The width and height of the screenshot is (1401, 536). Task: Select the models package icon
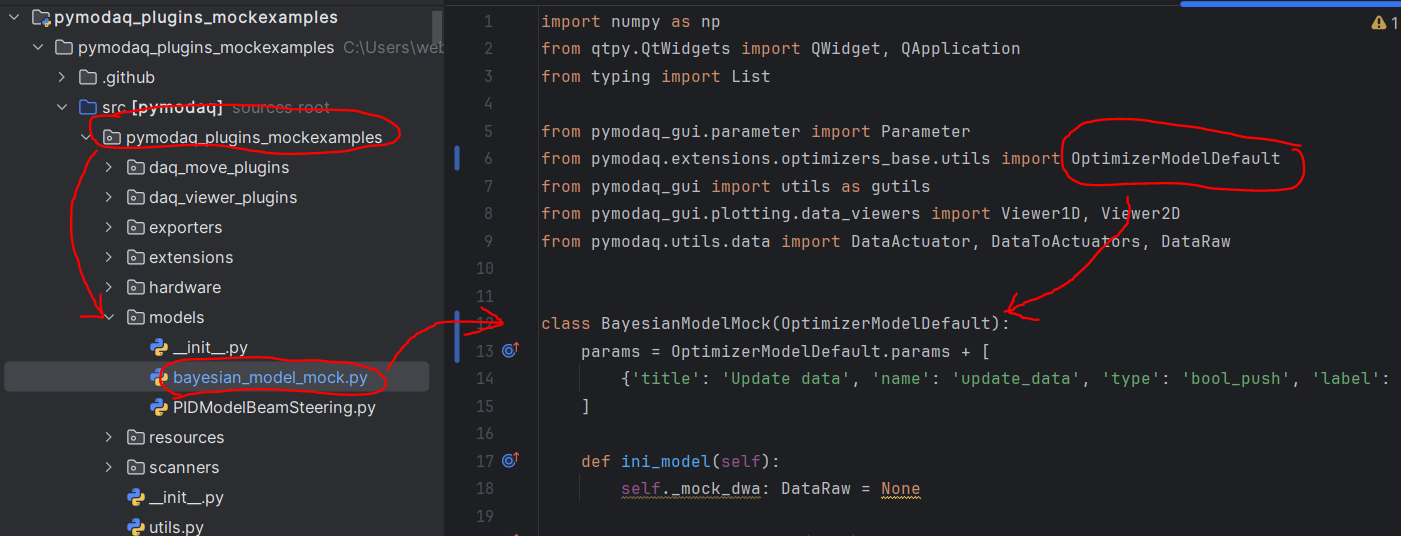135,317
